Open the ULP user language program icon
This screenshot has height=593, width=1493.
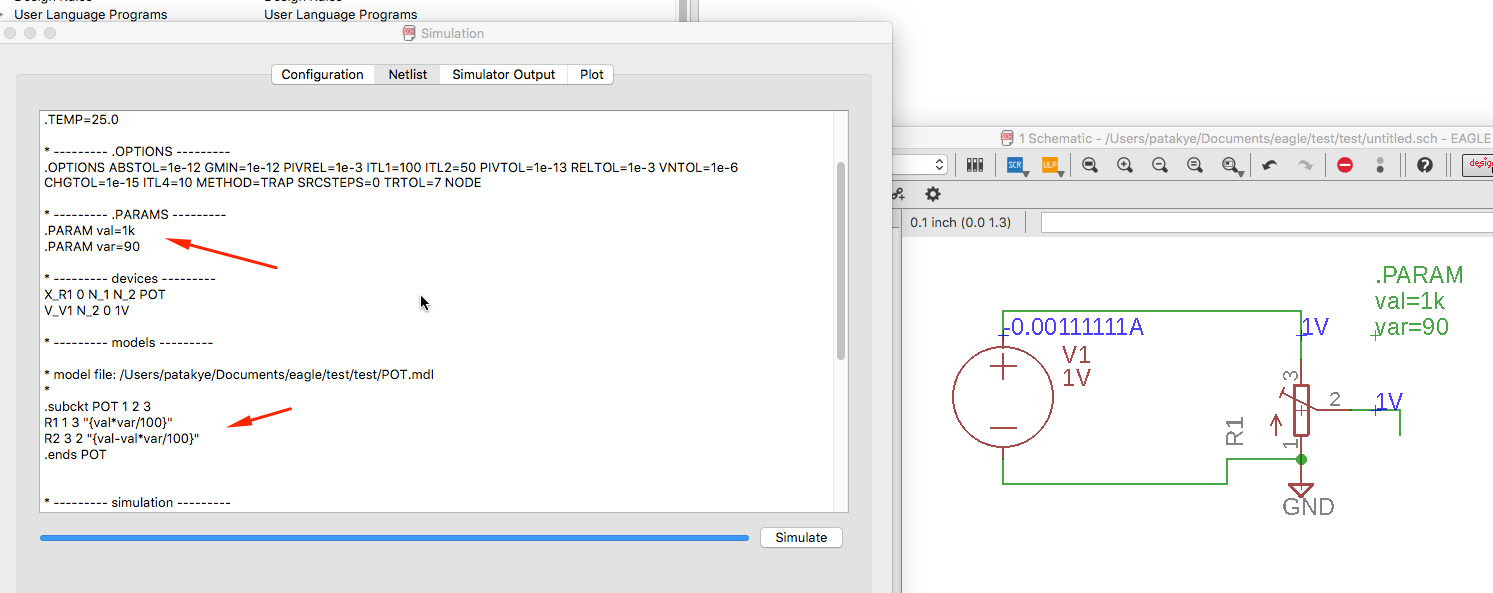point(1051,165)
